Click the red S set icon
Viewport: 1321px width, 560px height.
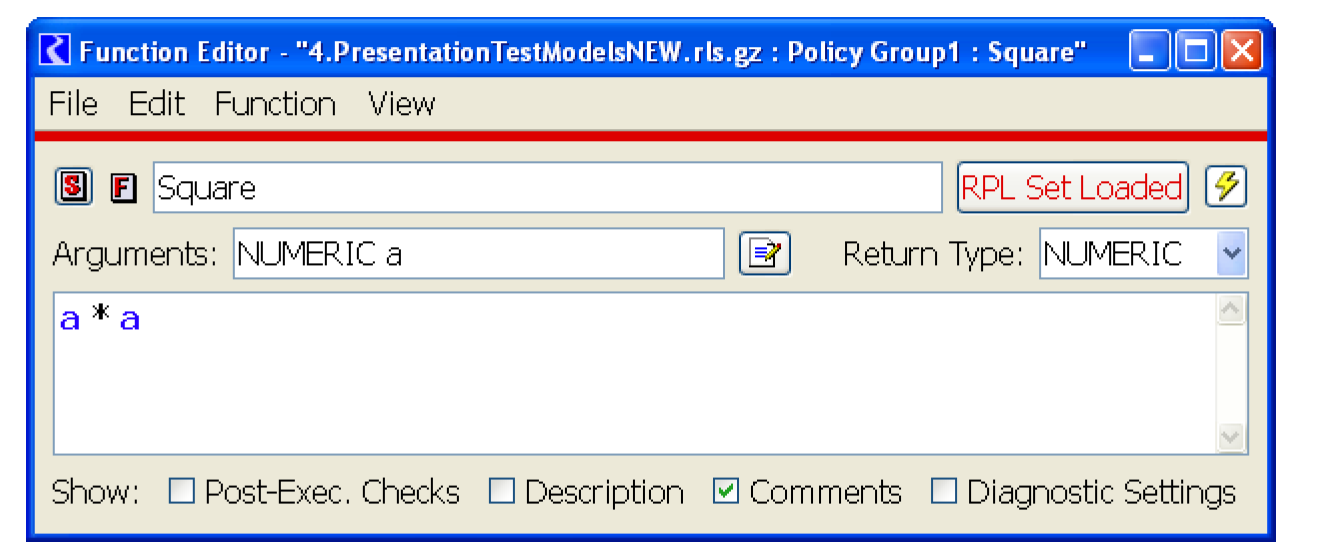pos(72,187)
